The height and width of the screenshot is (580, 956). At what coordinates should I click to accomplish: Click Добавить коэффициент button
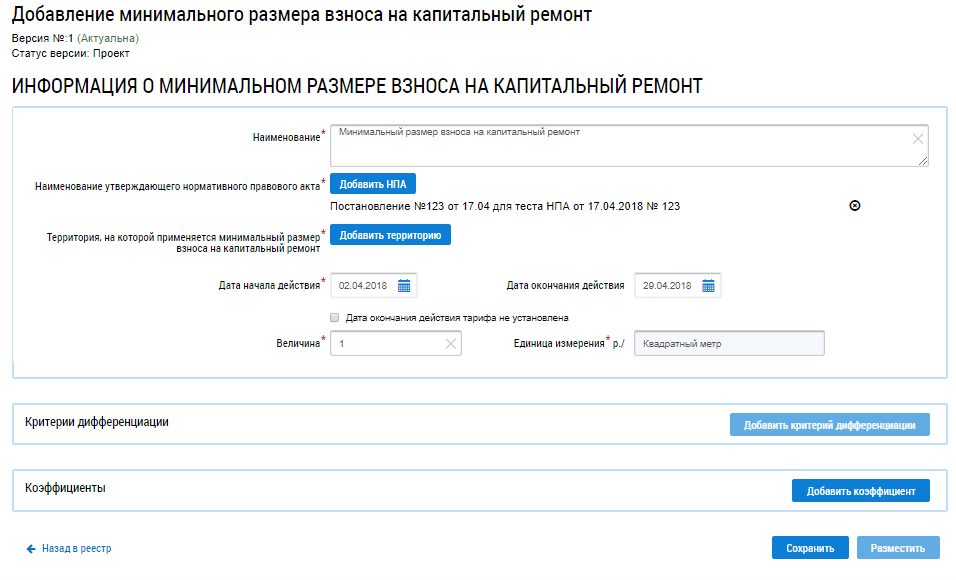(x=860, y=490)
